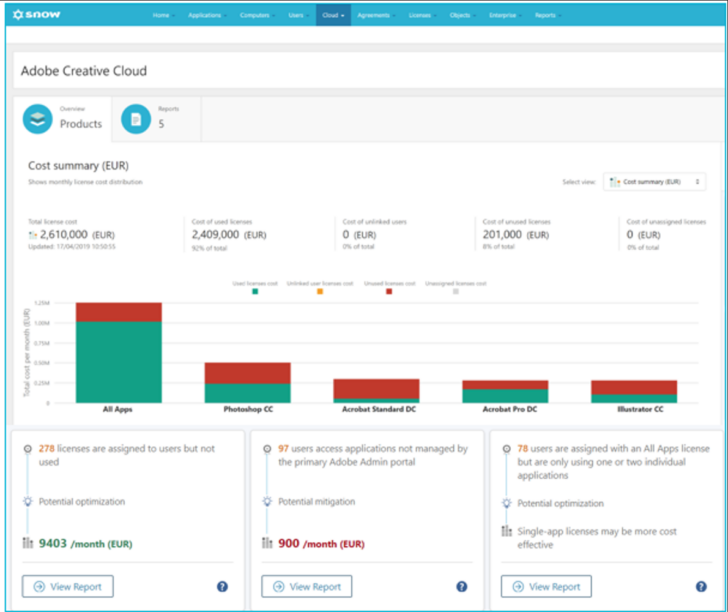This screenshot has width=728, height=612.
Task: Click lightbulb icon beside Potential mitigation
Action: (x=267, y=501)
